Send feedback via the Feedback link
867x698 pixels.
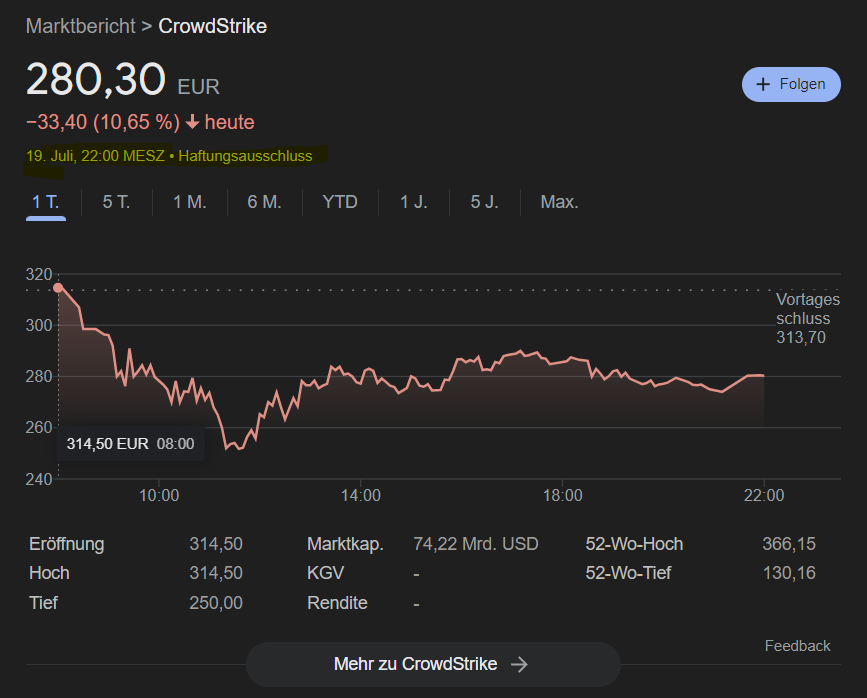(797, 646)
